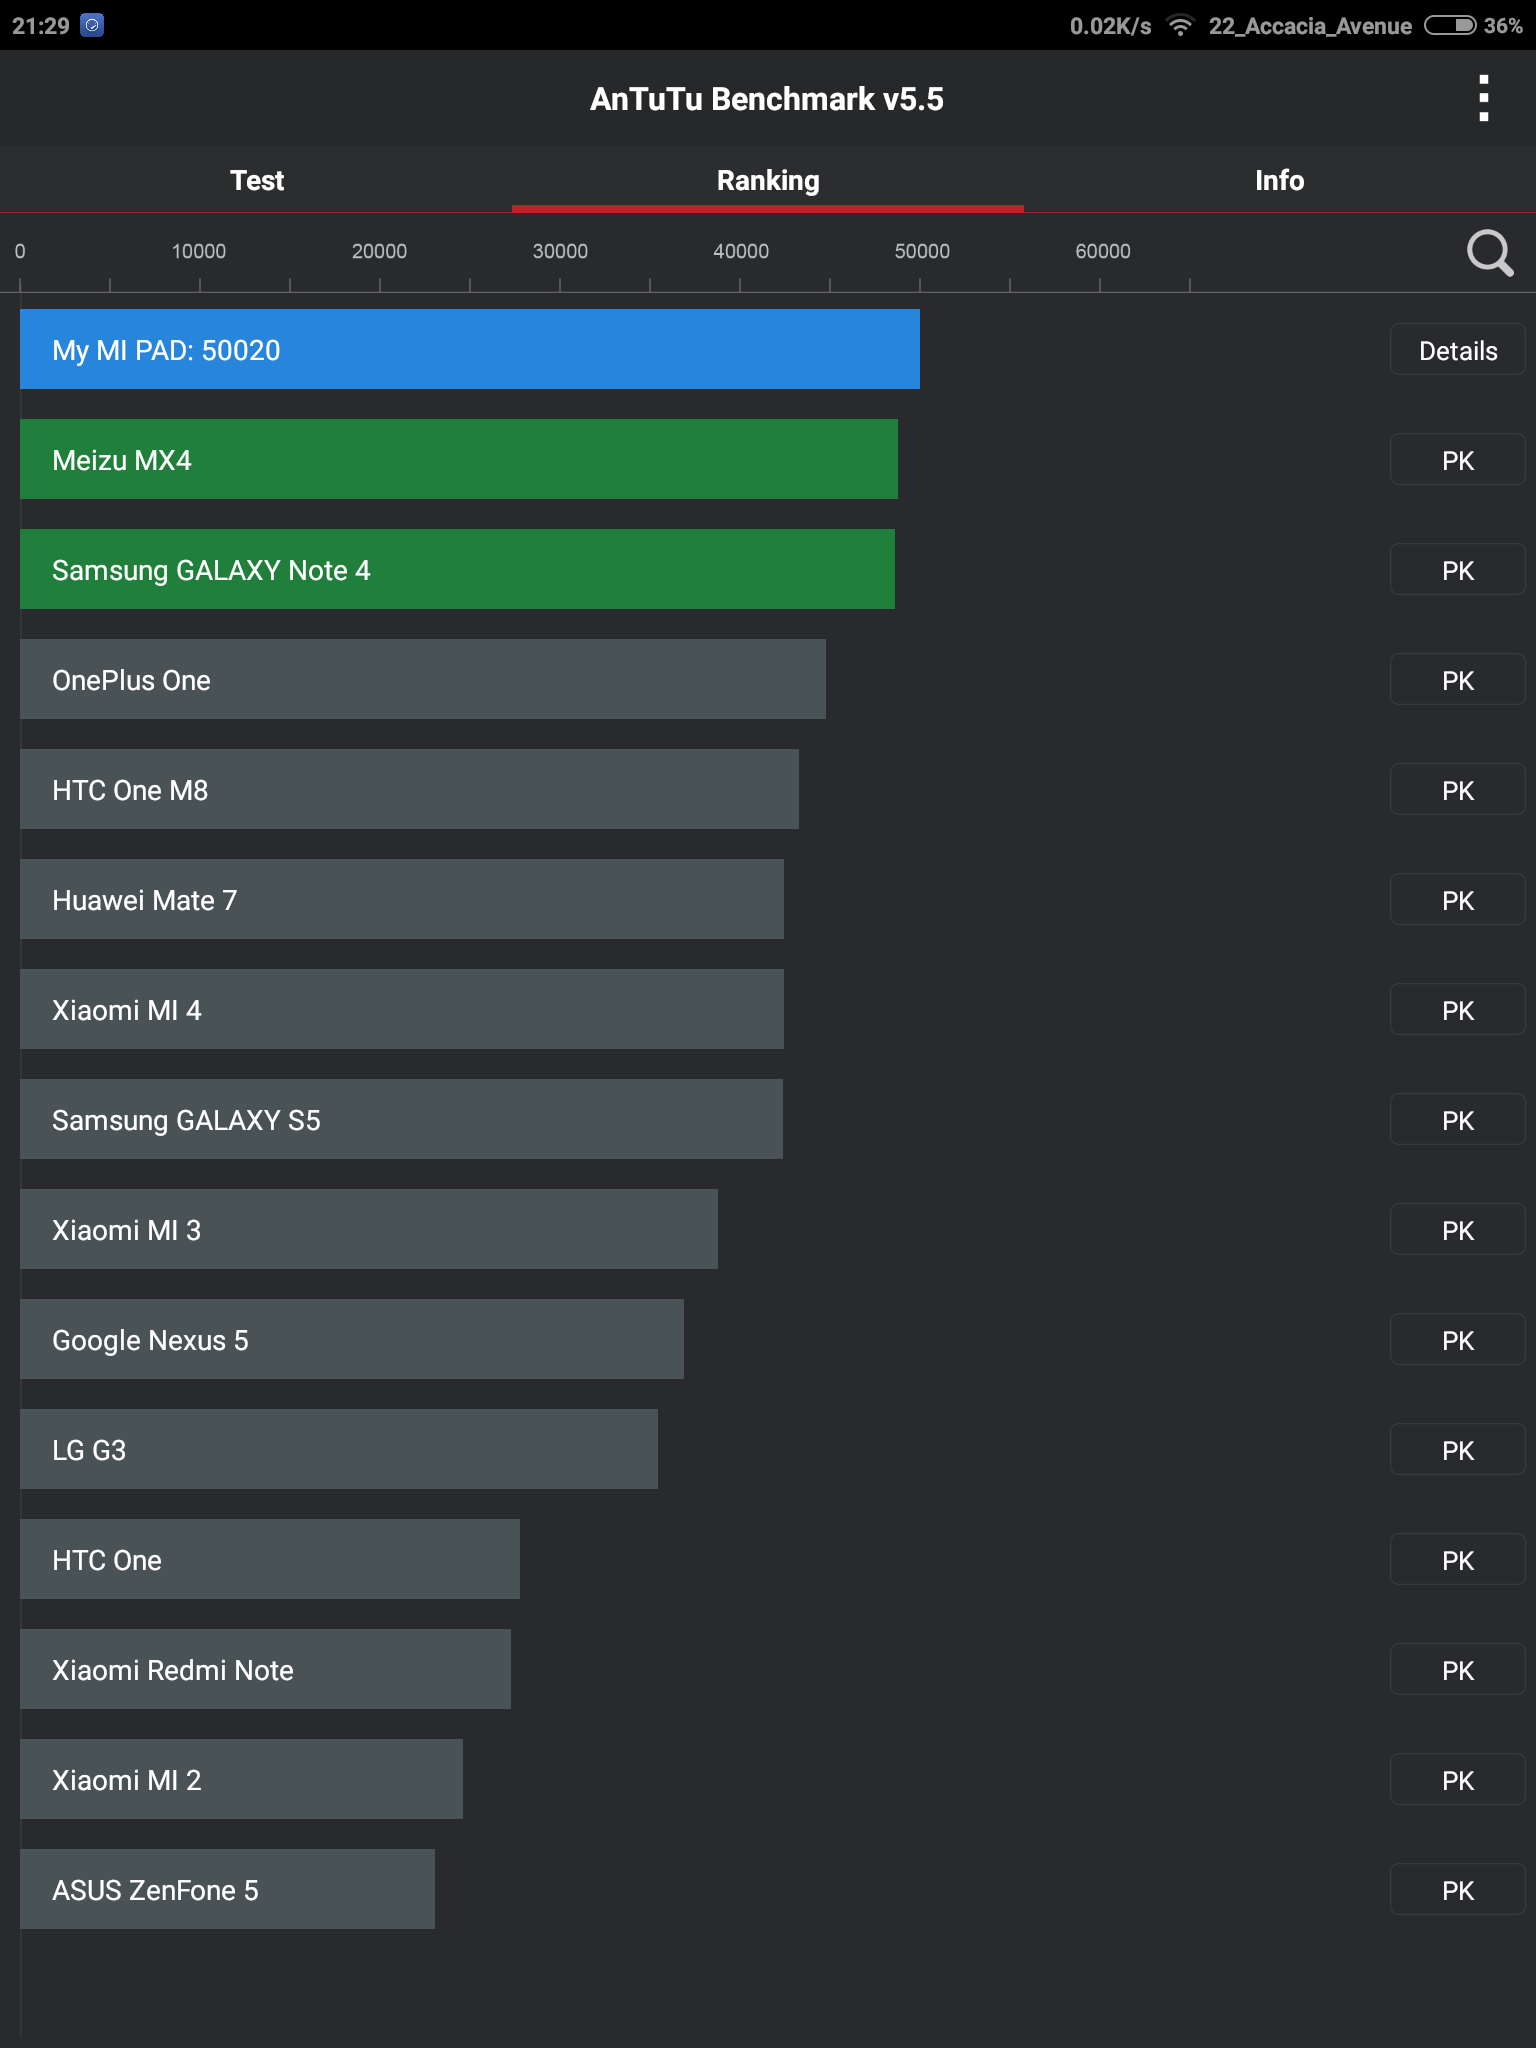Tap PK beside Google Nexus 5
Screen dimensions: 1536x2048
tap(1457, 1340)
